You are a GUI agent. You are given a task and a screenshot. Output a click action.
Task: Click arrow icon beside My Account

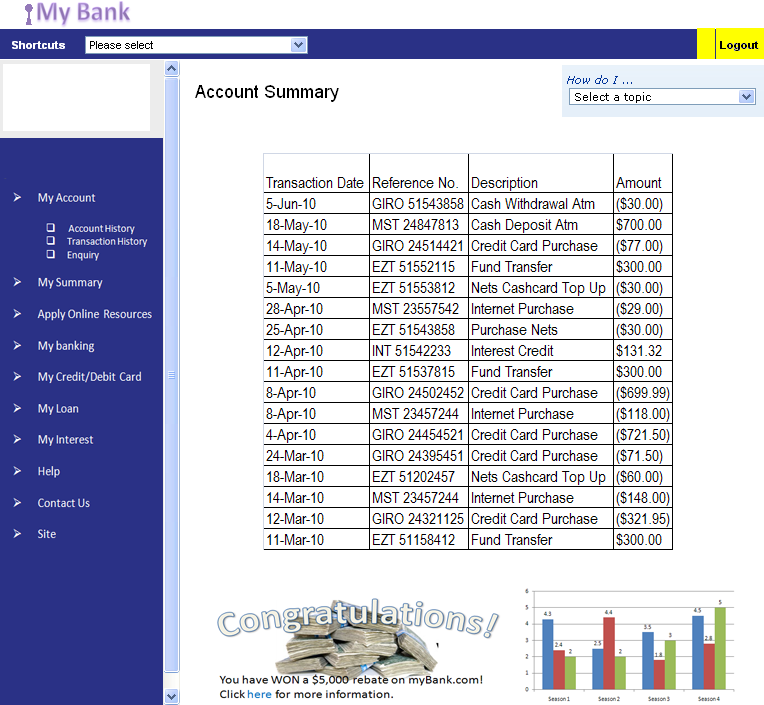[x=17, y=198]
